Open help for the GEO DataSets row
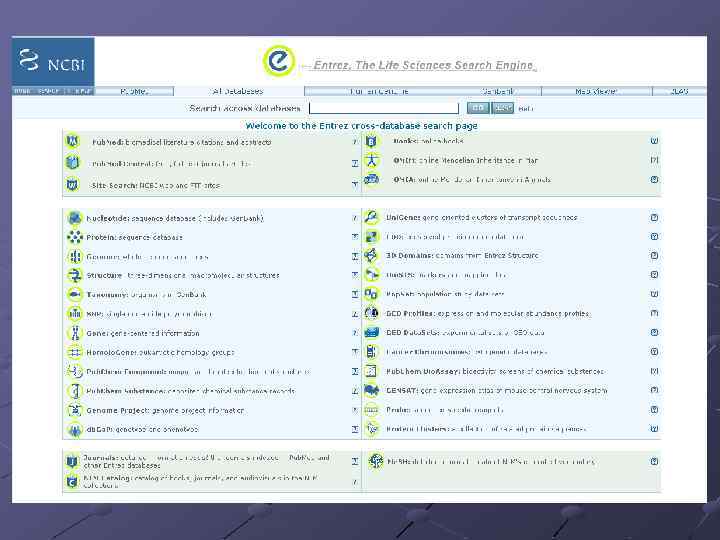Viewport: 720px width, 540px height. [654, 332]
